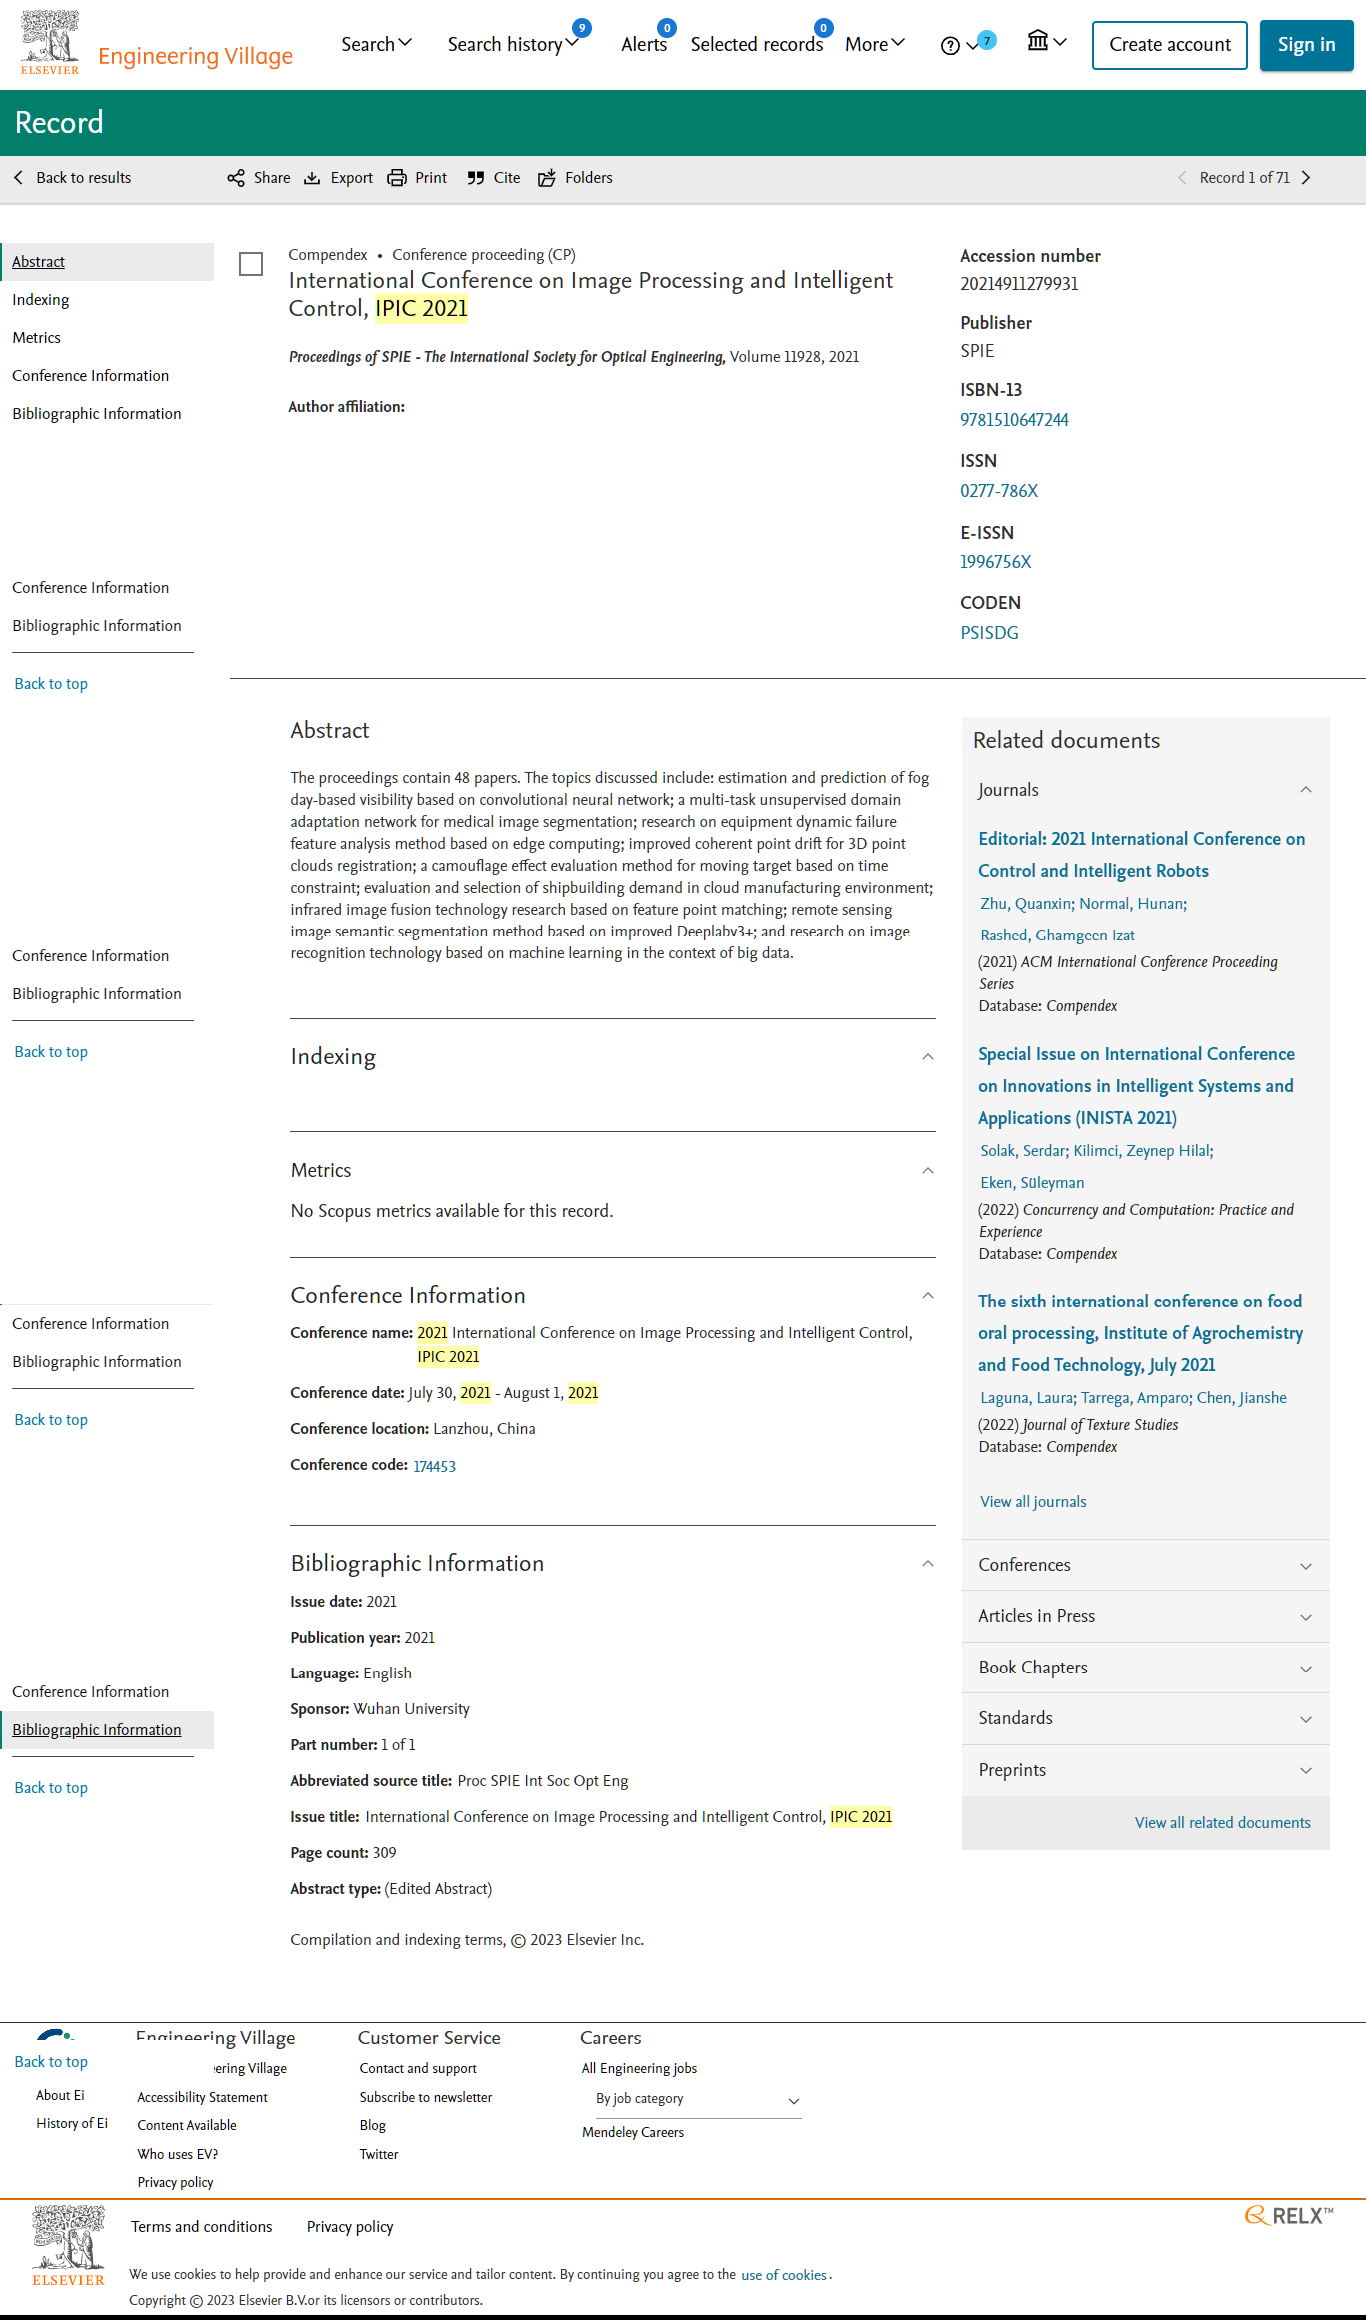This screenshot has width=1366, height=2320.
Task: Click the Share icon in the toolbar
Action: tap(236, 178)
